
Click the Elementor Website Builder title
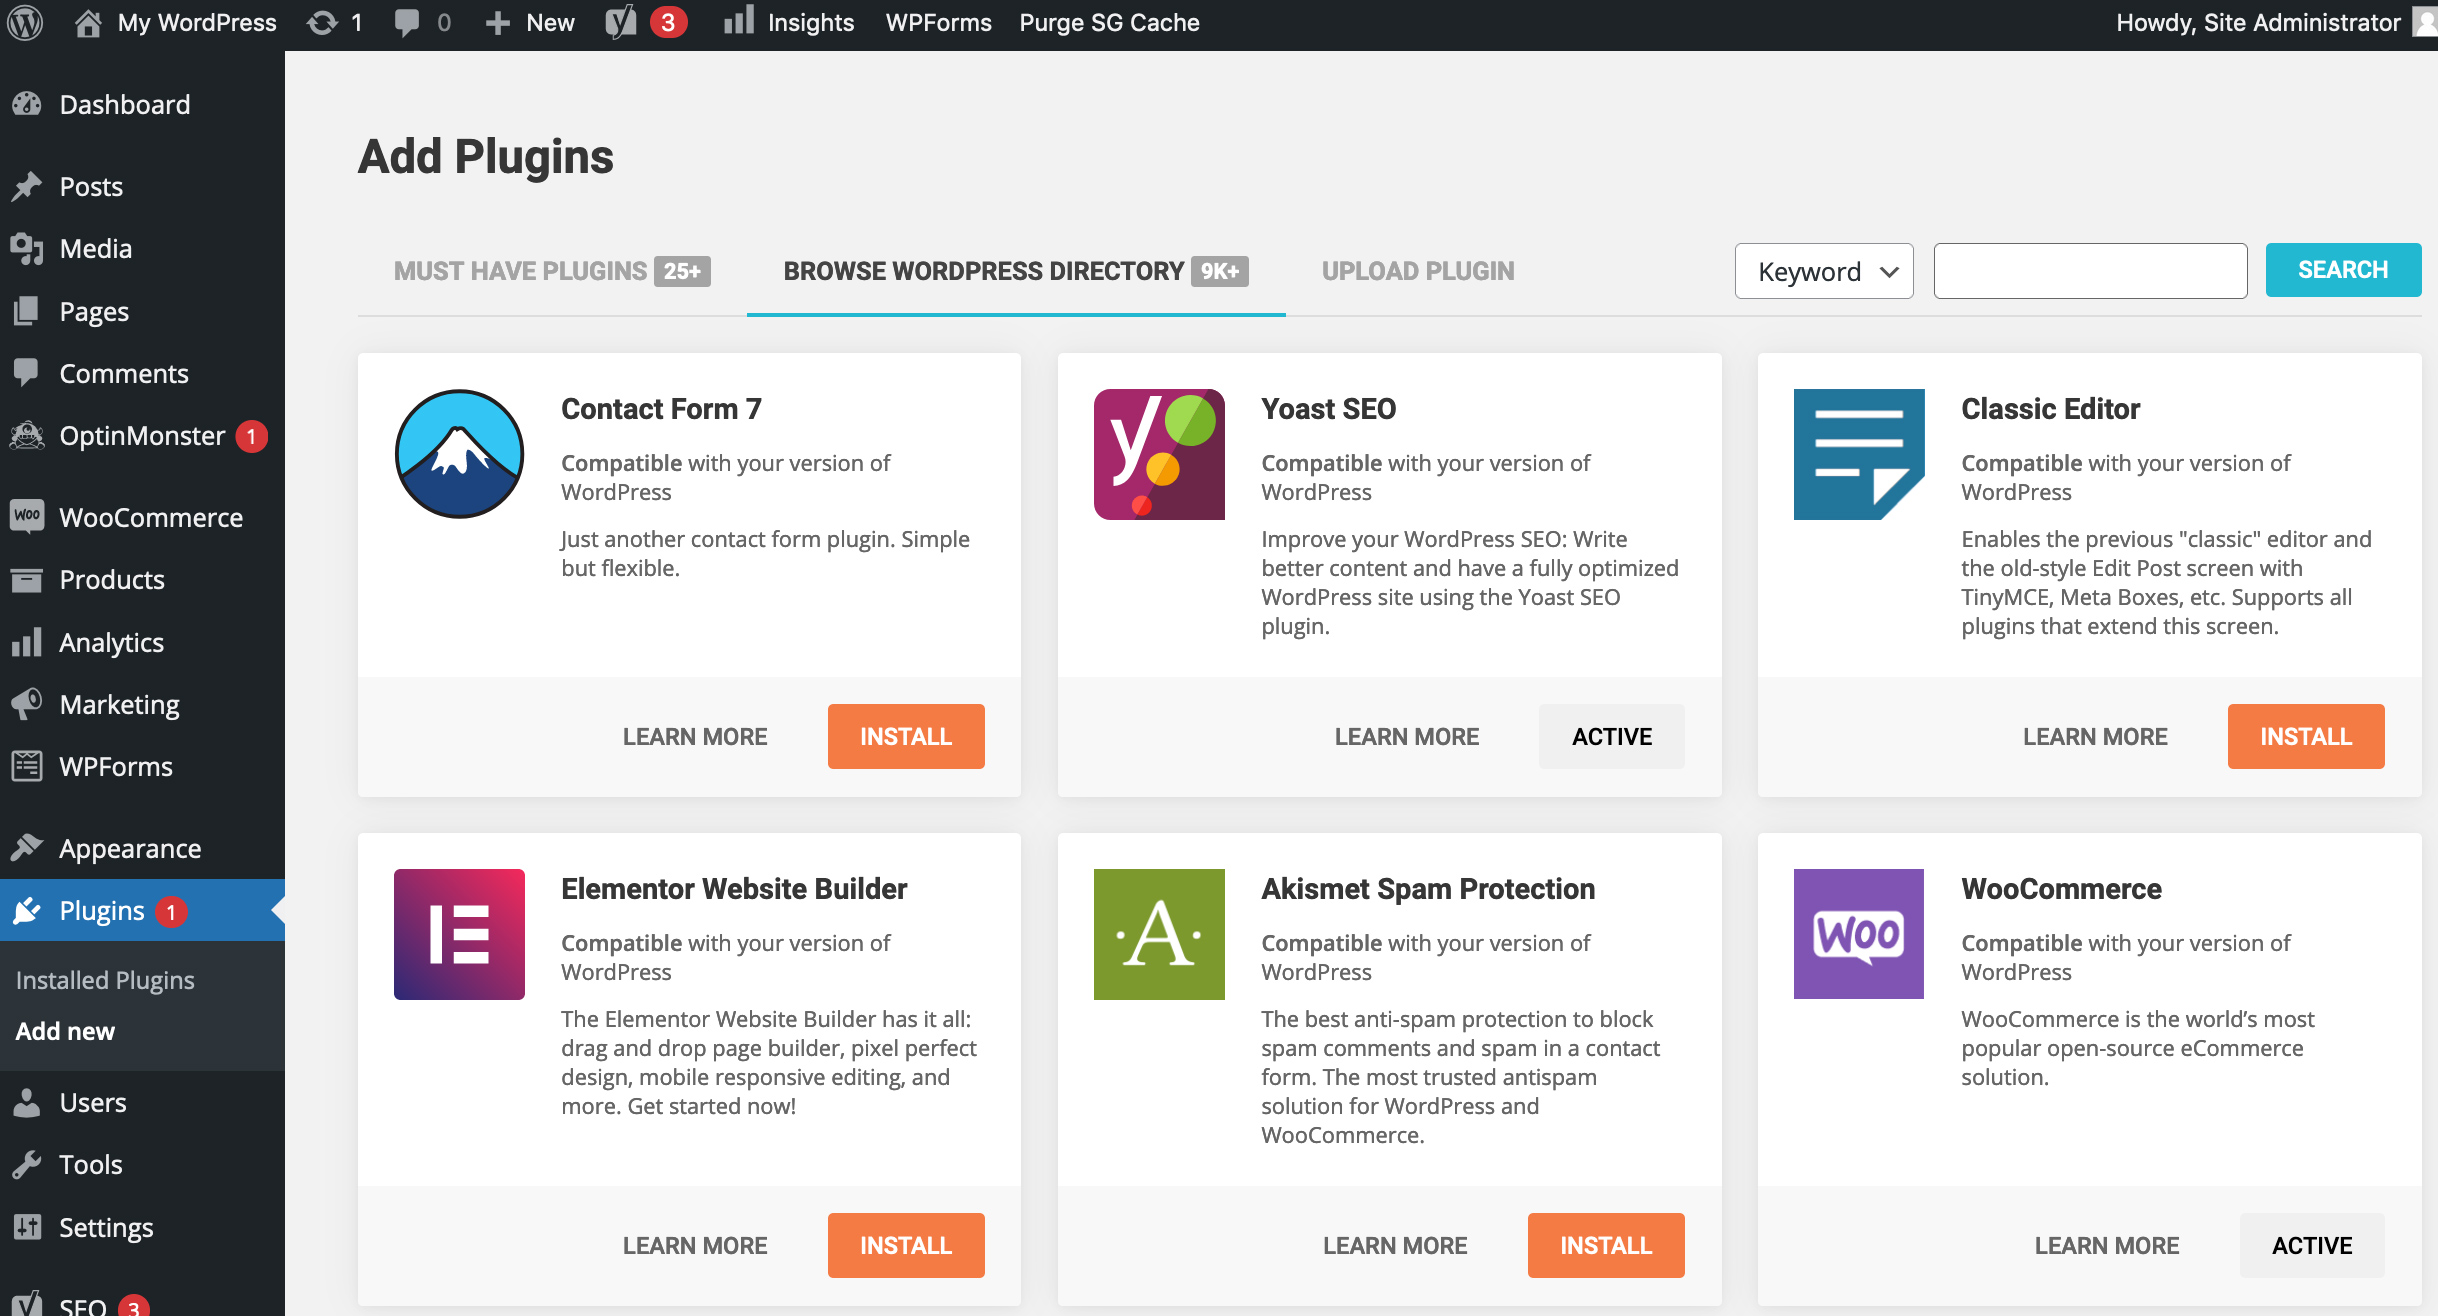click(x=734, y=888)
